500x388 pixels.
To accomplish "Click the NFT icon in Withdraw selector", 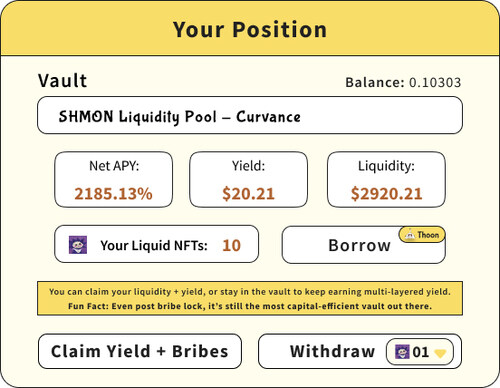I will tap(402, 352).
